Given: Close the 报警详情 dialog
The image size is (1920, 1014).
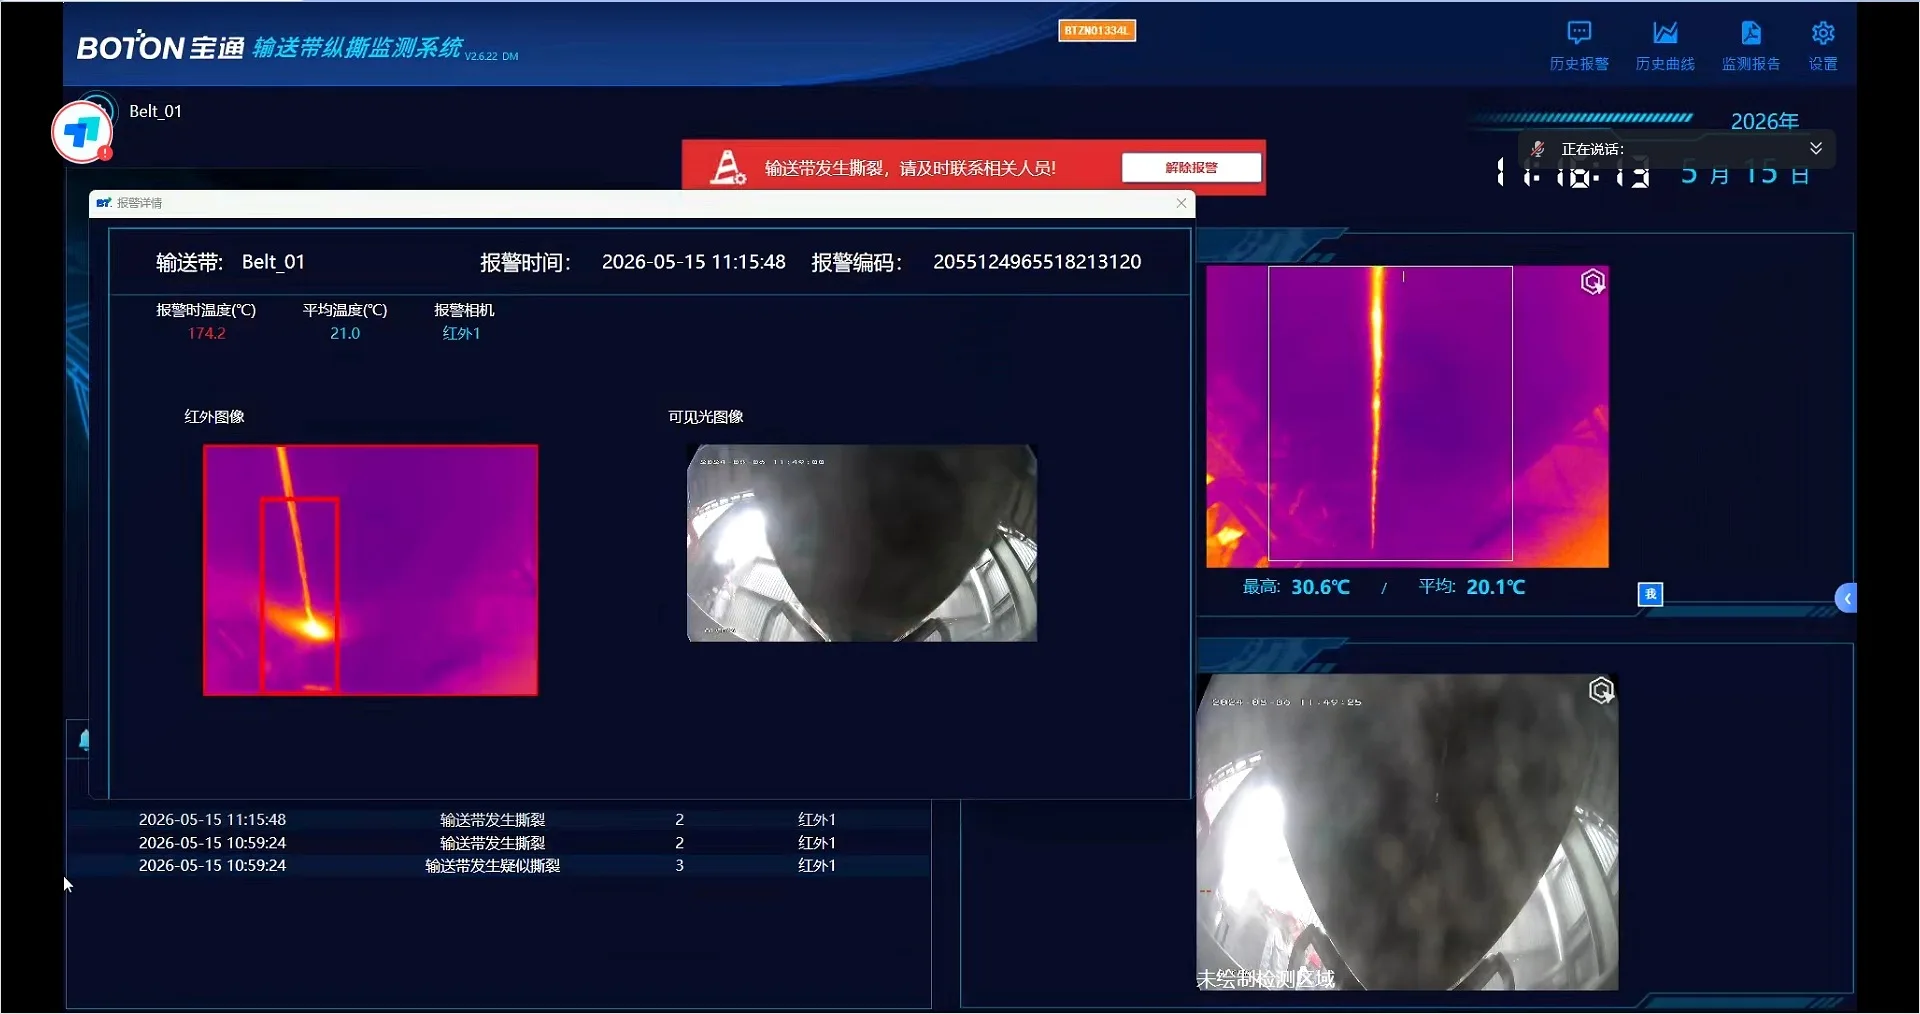Looking at the screenshot, I should click(1181, 203).
